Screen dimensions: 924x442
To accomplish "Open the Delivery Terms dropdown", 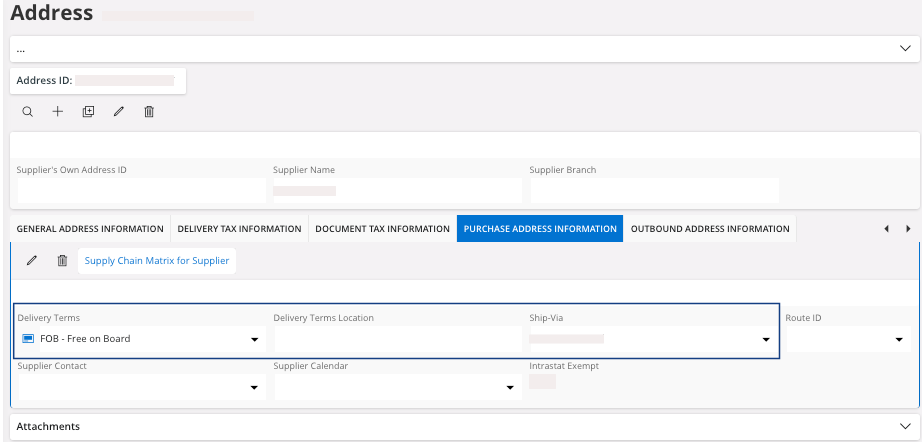I will [x=254, y=340].
